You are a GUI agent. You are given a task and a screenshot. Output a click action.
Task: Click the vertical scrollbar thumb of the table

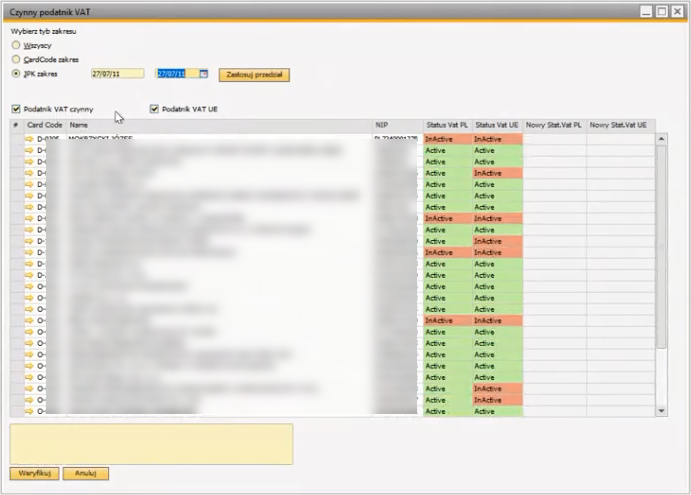tap(661, 247)
